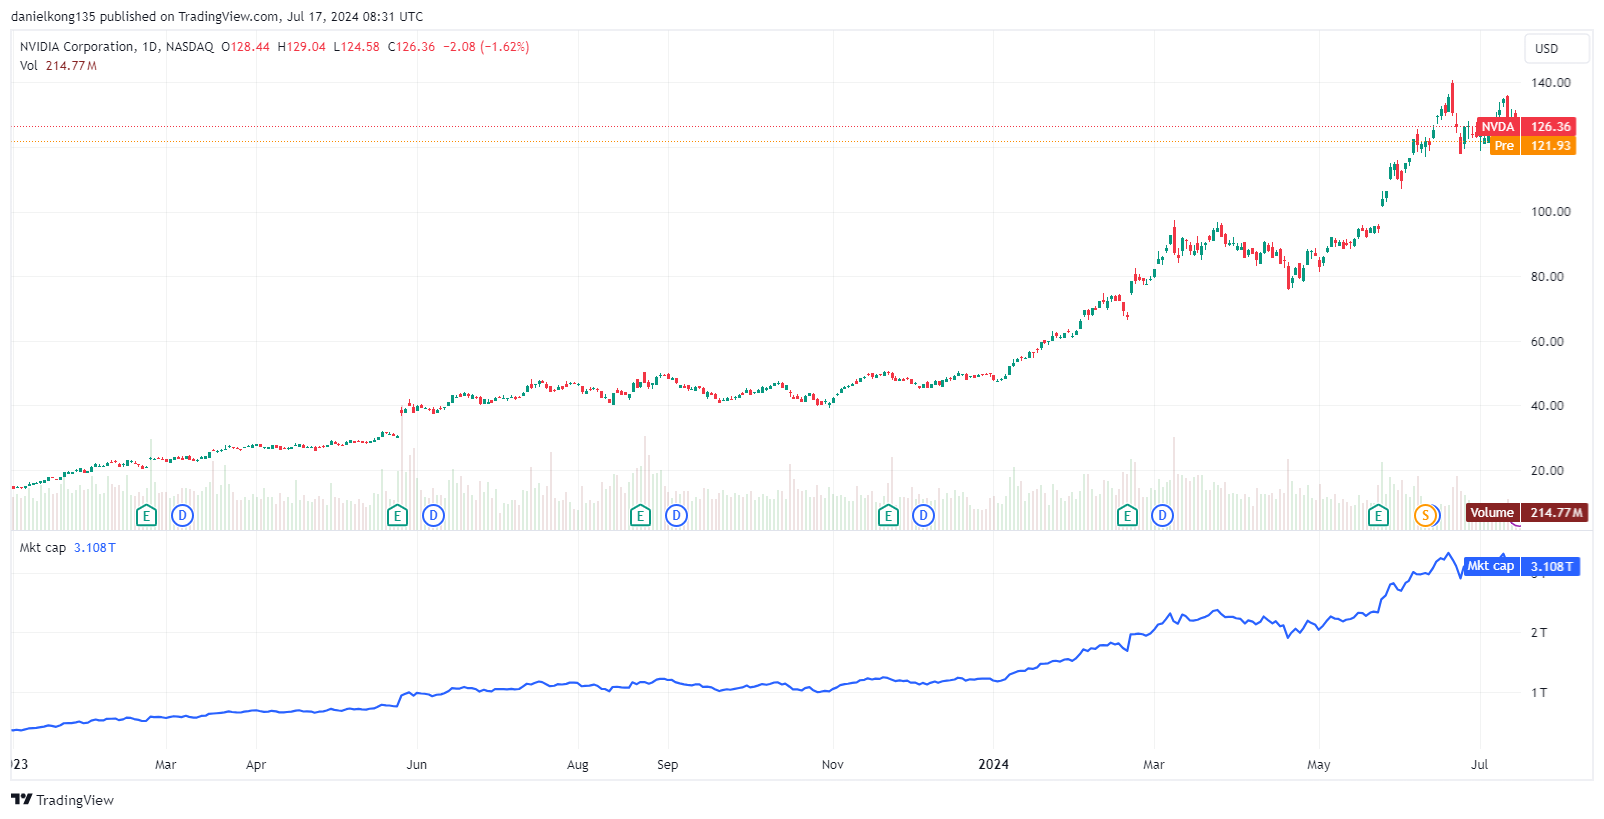This screenshot has width=1604, height=819.
Task: Open the earnings E marker before Mar 2024
Action: coord(1127,516)
